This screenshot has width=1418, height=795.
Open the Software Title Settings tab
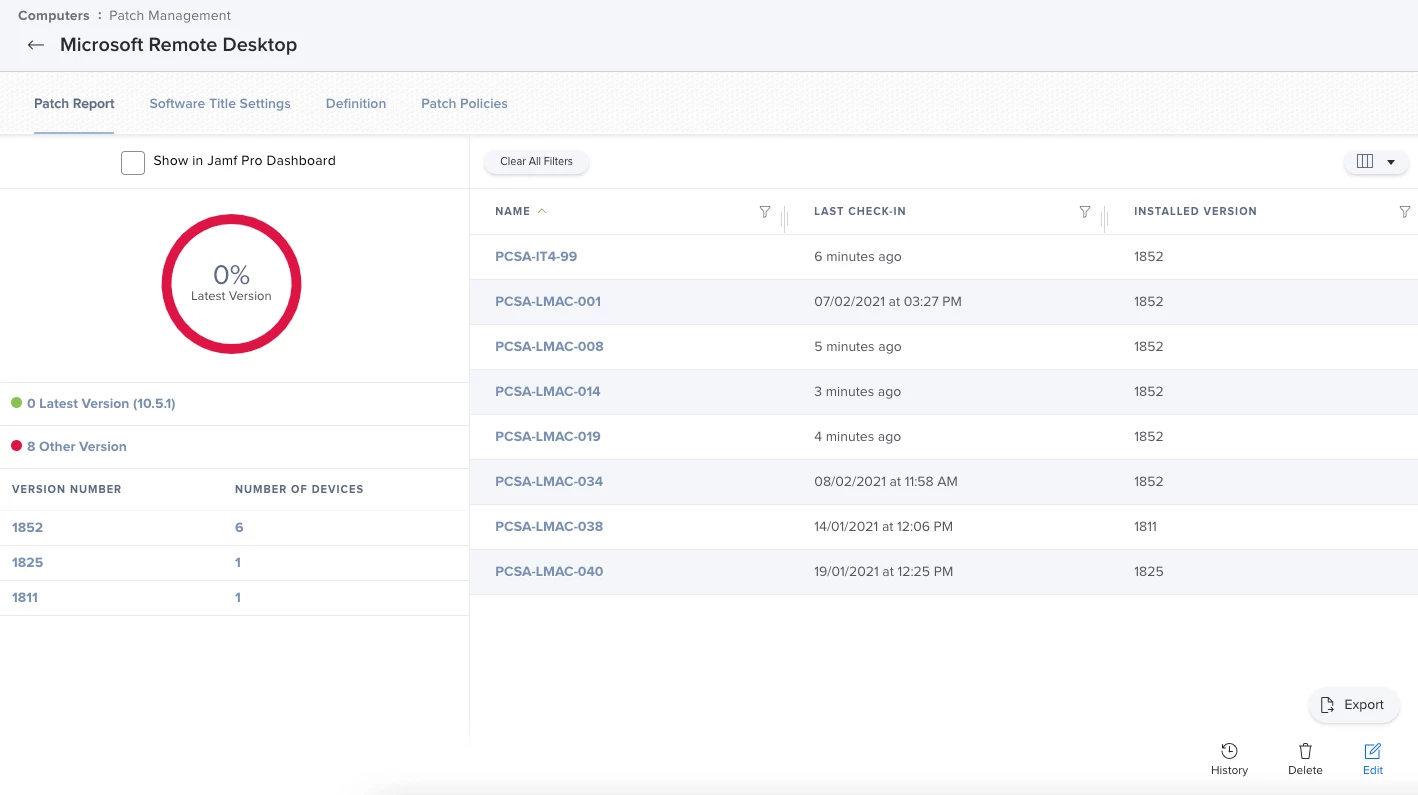pyautogui.click(x=220, y=103)
